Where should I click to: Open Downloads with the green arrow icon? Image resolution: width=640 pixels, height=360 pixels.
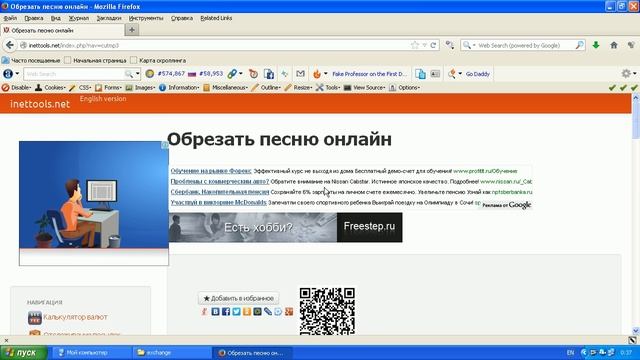(596, 45)
